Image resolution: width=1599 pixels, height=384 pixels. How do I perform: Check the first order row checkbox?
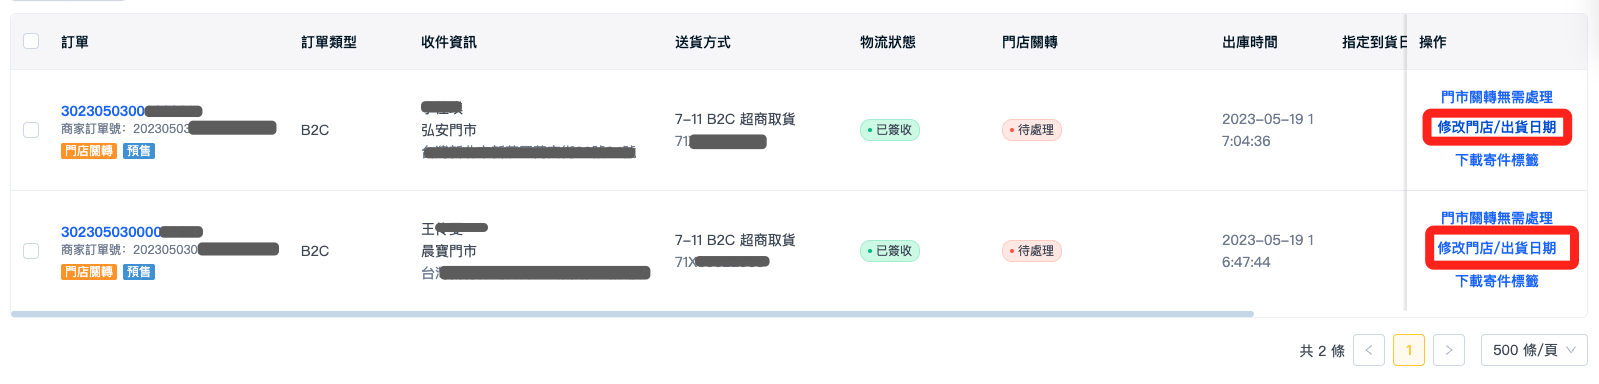(x=31, y=130)
